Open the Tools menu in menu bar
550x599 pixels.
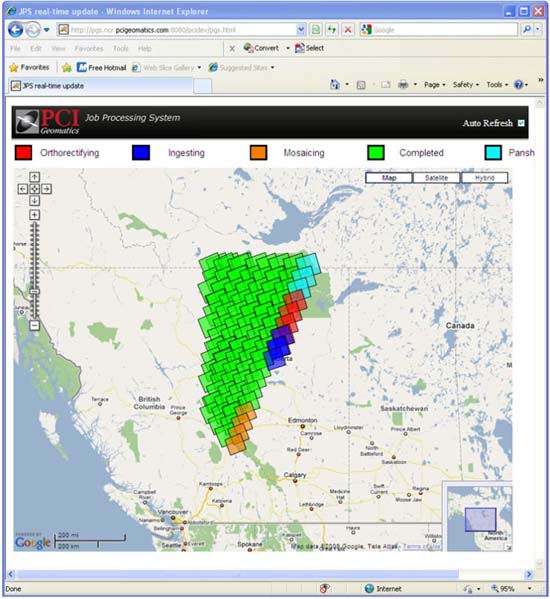[x=121, y=49]
